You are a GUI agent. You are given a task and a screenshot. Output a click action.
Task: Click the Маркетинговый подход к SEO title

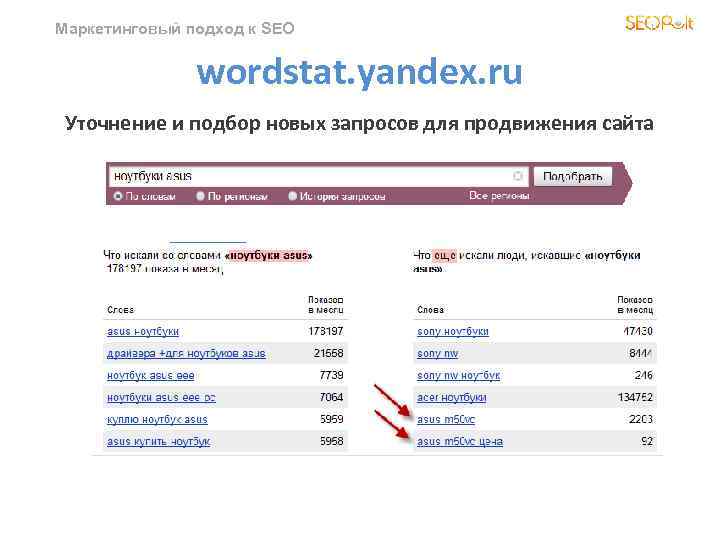click(174, 29)
